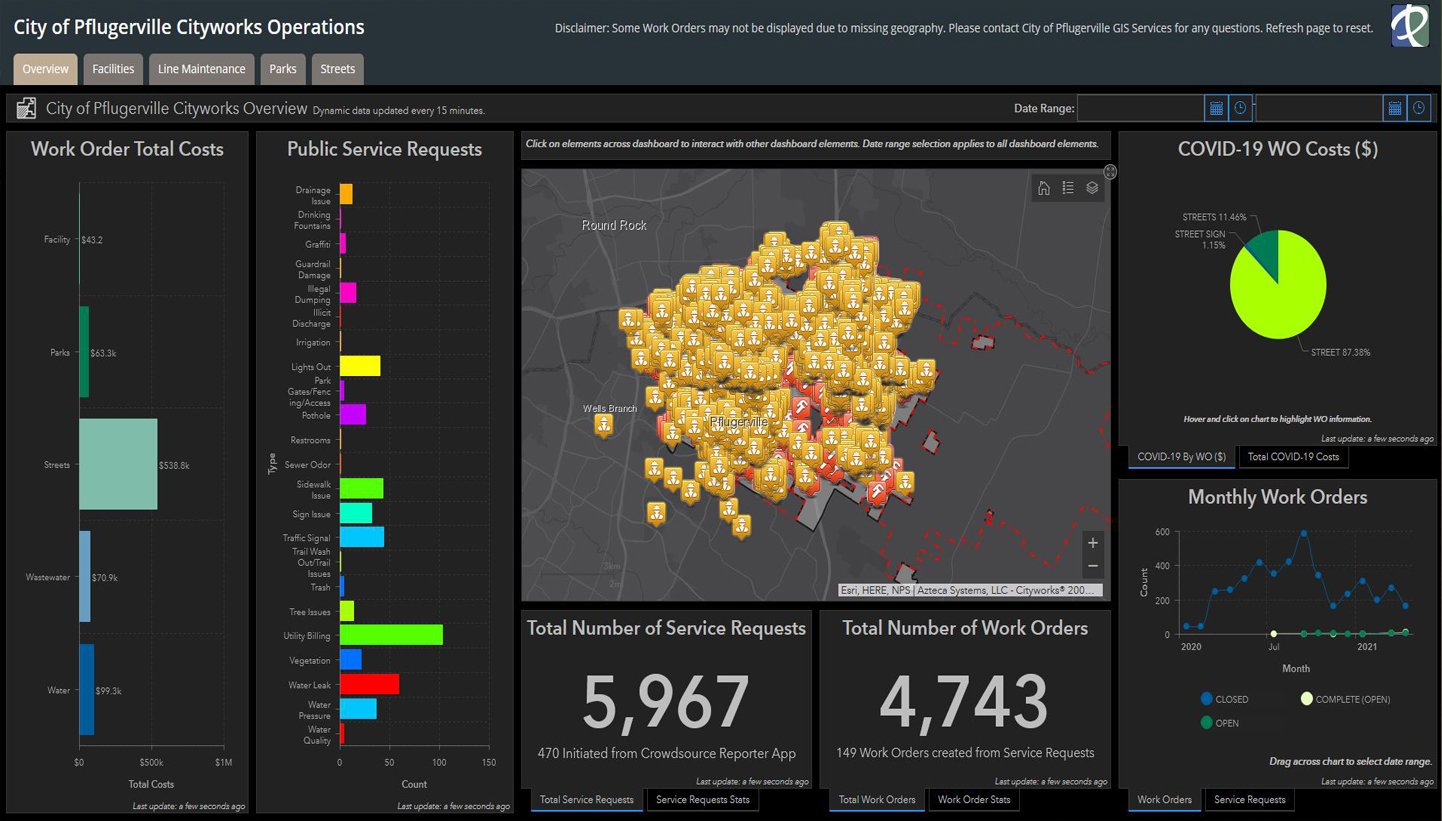Click the $538.8k Streets cost label

pyautogui.click(x=174, y=465)
